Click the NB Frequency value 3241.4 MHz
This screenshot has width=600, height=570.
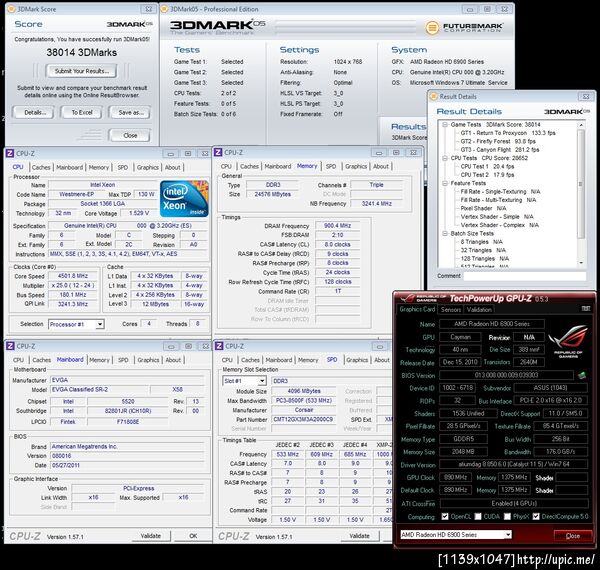[x=377, y=204]
